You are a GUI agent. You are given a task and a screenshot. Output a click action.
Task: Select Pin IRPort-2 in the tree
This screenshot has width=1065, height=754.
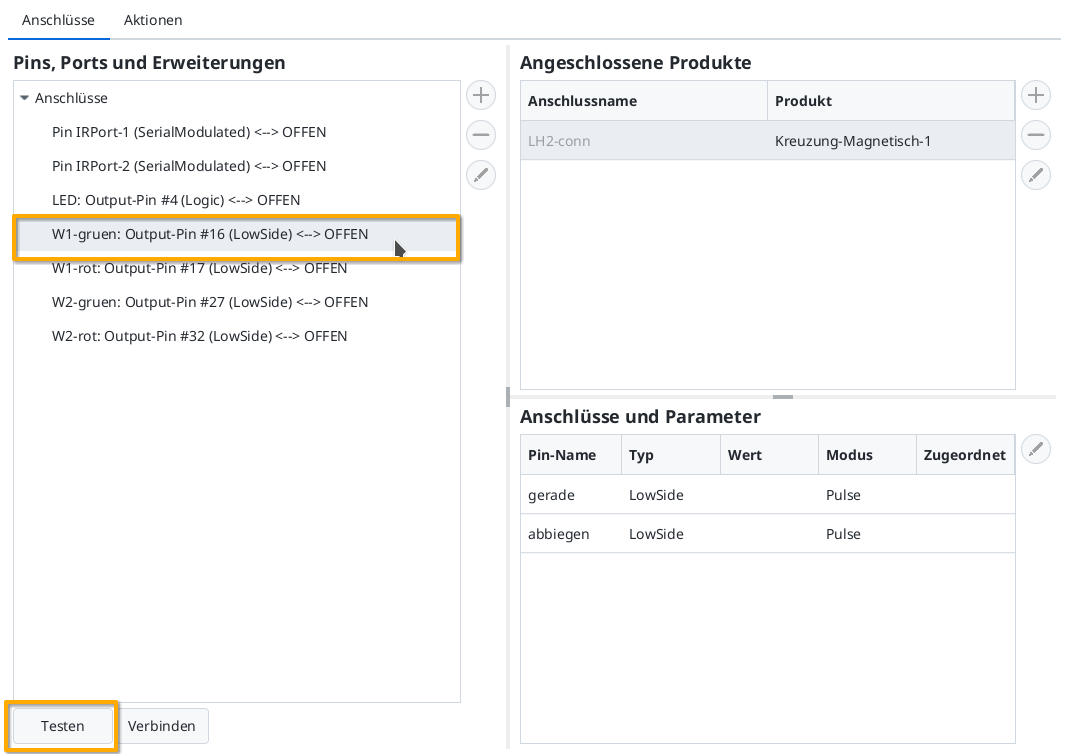coord(189,166)
